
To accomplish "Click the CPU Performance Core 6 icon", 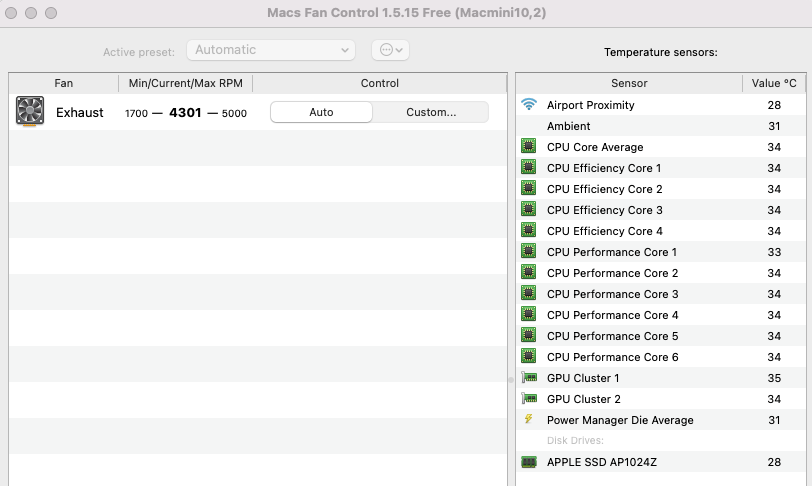I will 529,357.
